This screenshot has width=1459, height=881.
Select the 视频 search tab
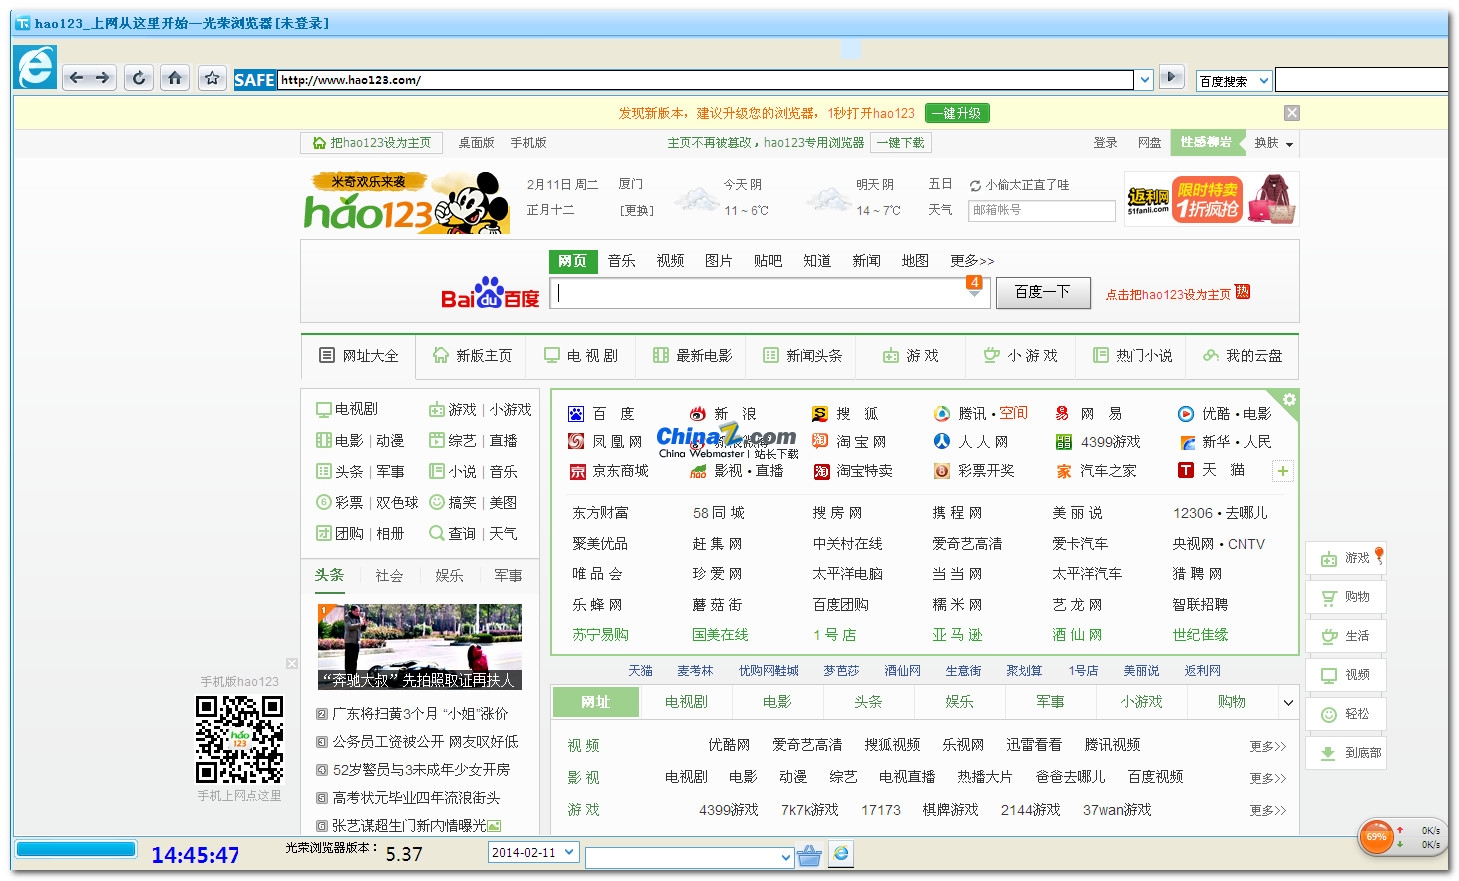point(671,261)
